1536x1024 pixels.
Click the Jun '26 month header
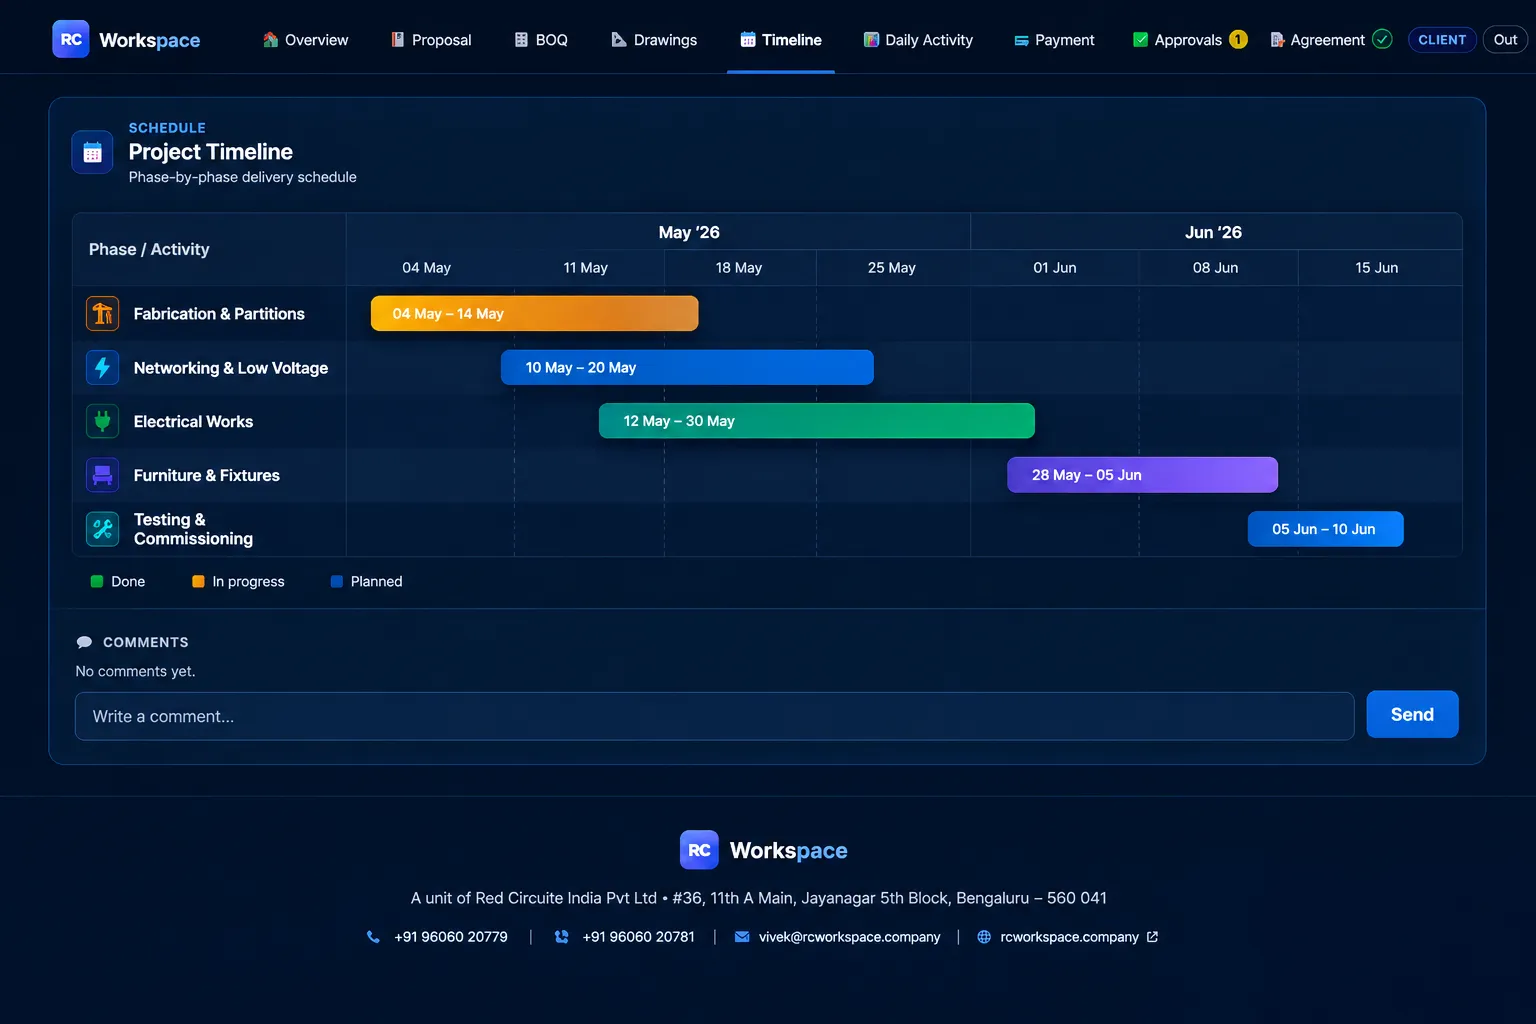(x=1213, y=232)
